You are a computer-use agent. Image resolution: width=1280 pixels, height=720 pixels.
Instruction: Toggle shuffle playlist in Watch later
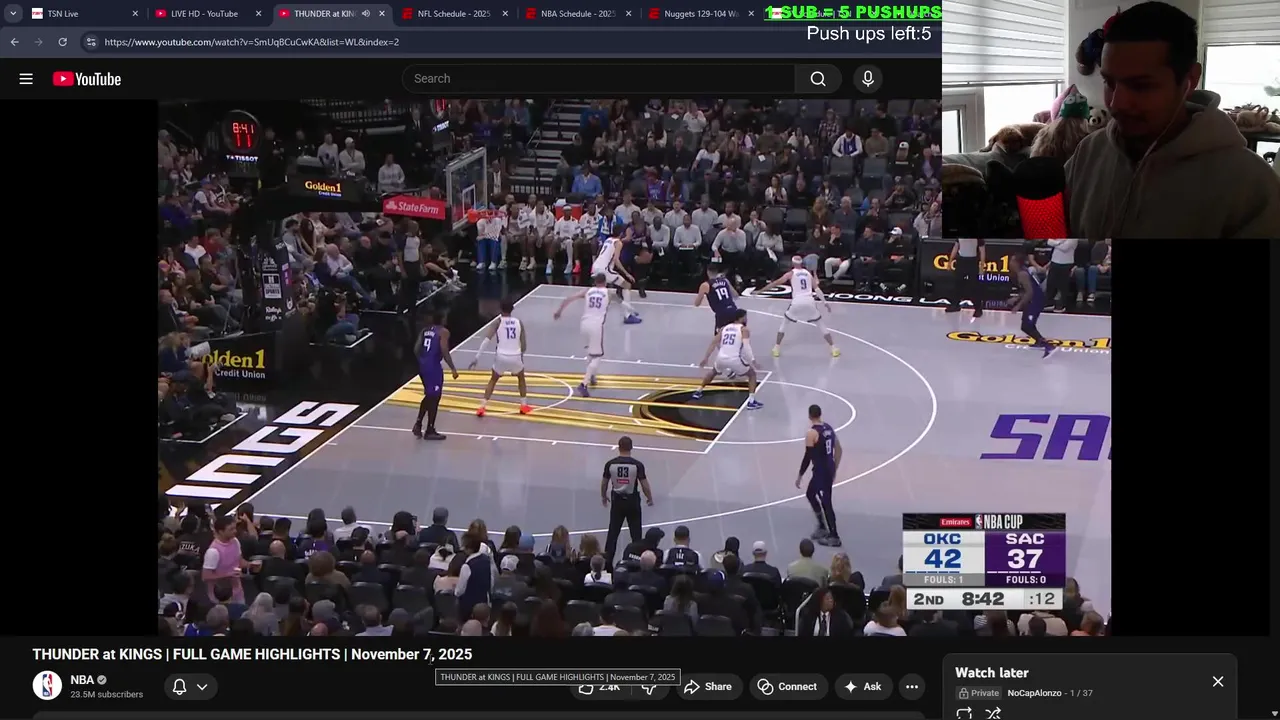(993, 713)
